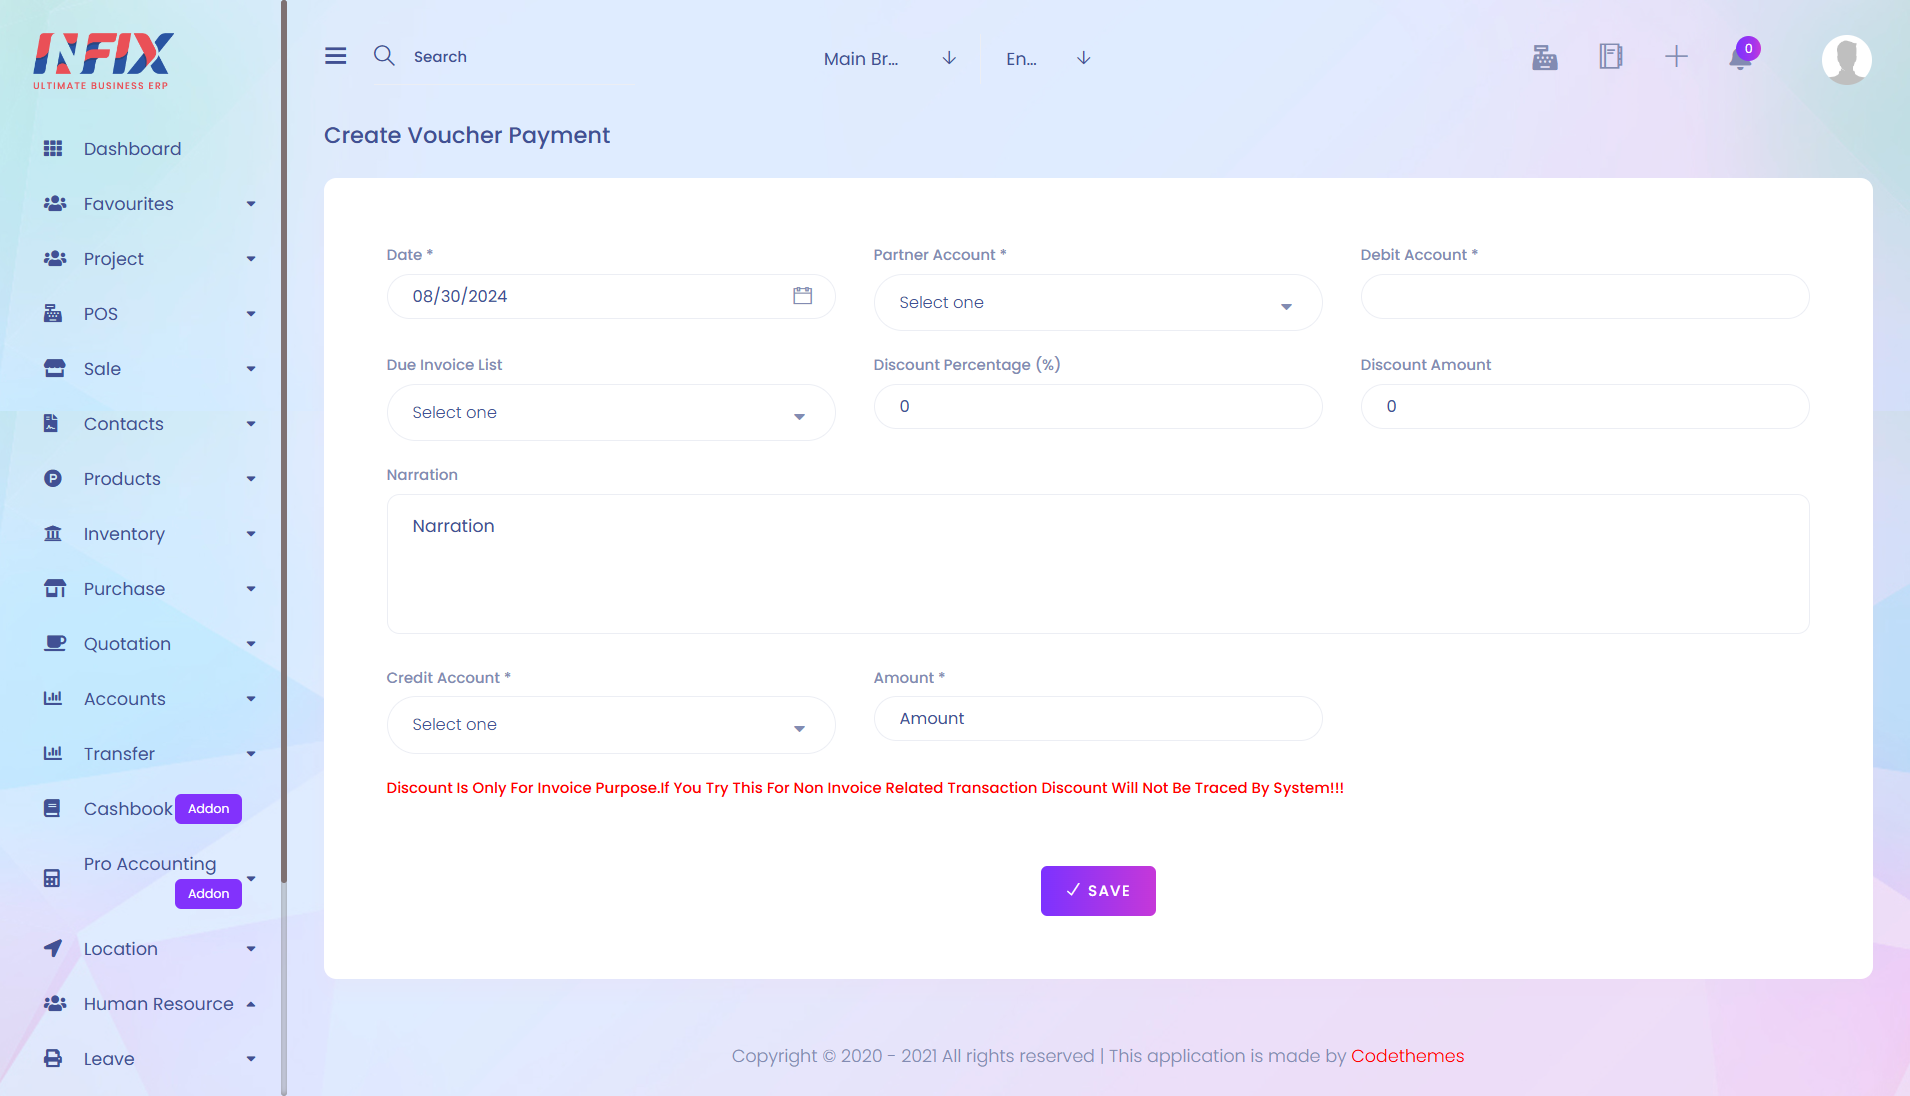Open the notebook icon in header
Screen dimensions: 1910x1096
point(1610,57)
